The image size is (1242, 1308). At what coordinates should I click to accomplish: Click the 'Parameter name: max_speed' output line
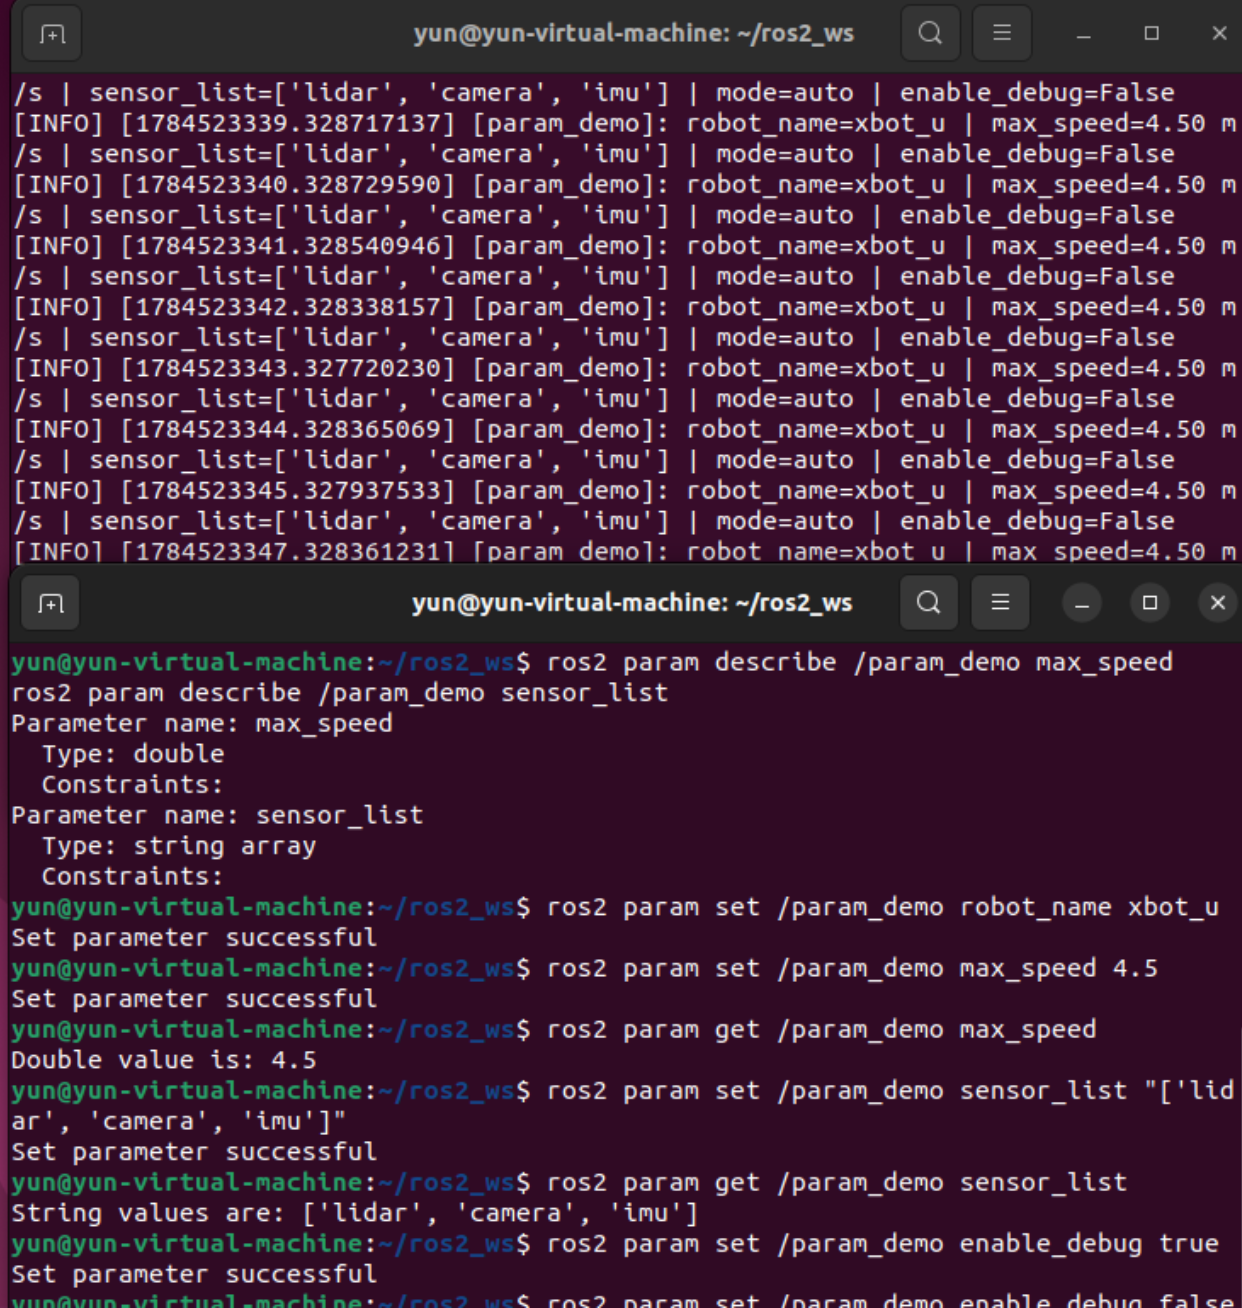202,723
